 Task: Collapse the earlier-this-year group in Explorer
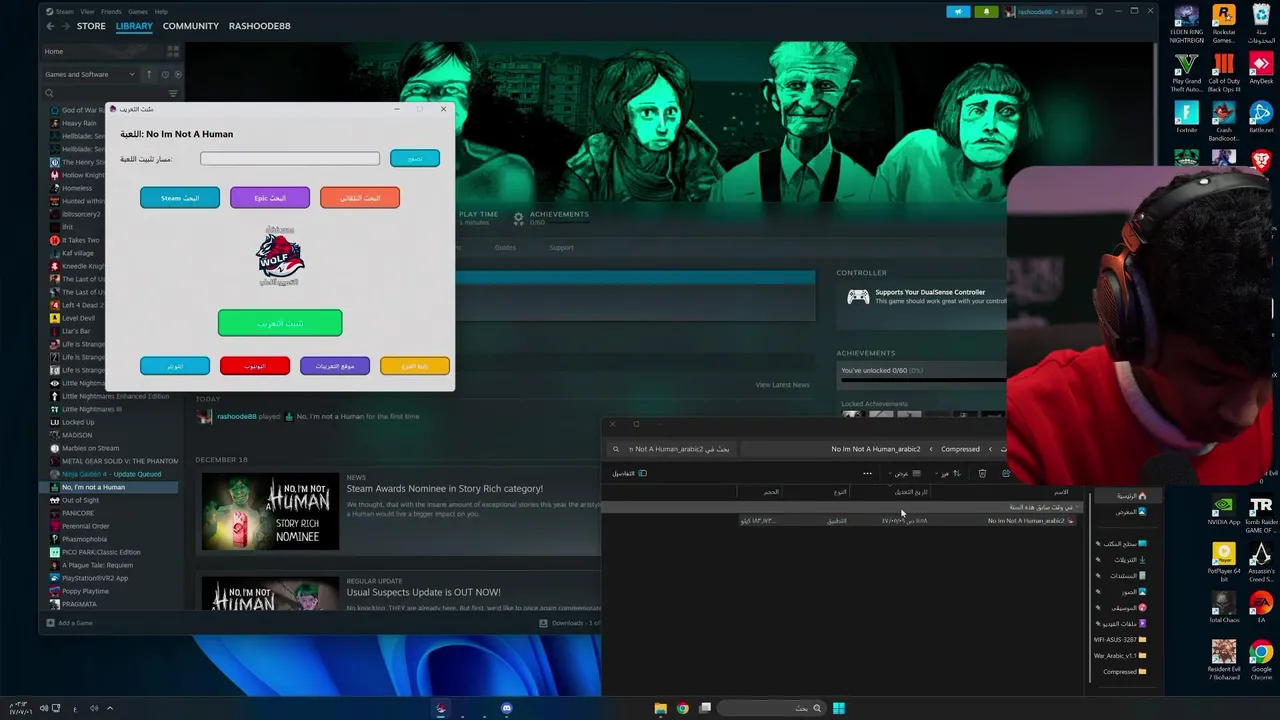[x=1076, y=507]
